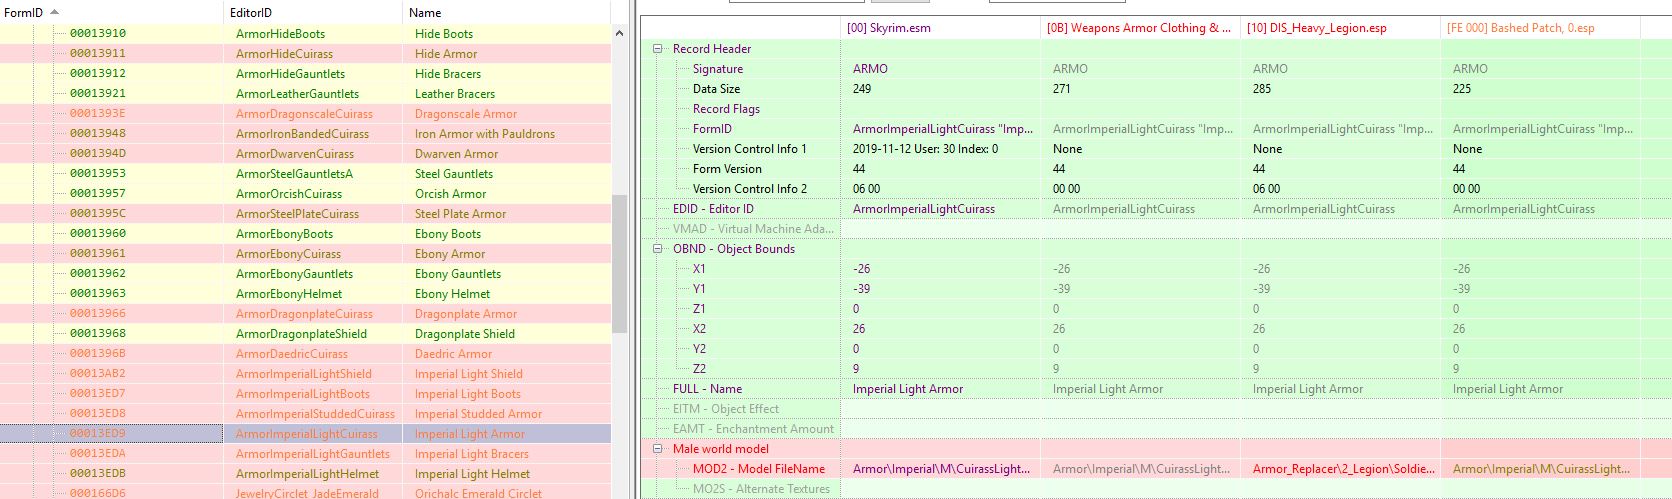This screenshot has width=1672, height=499.
Task: Click the Form Version row label
Action: [x=727, y=169]
